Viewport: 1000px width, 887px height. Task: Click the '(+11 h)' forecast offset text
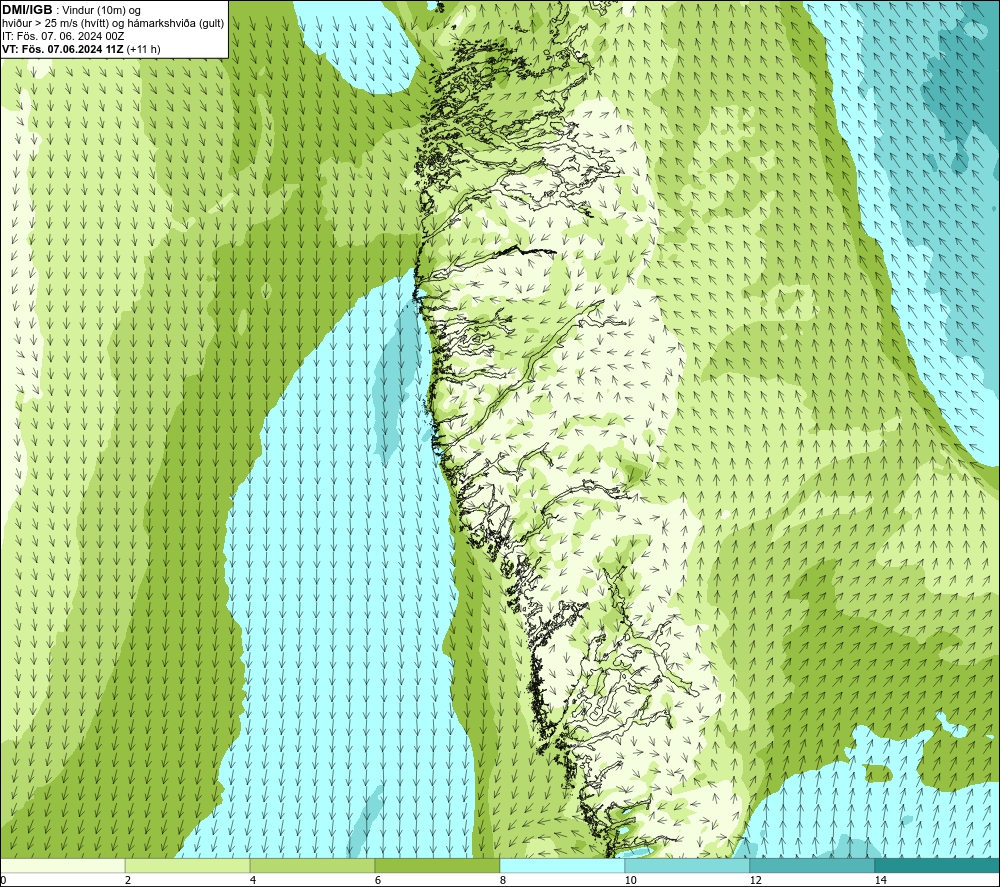point(143,49)
